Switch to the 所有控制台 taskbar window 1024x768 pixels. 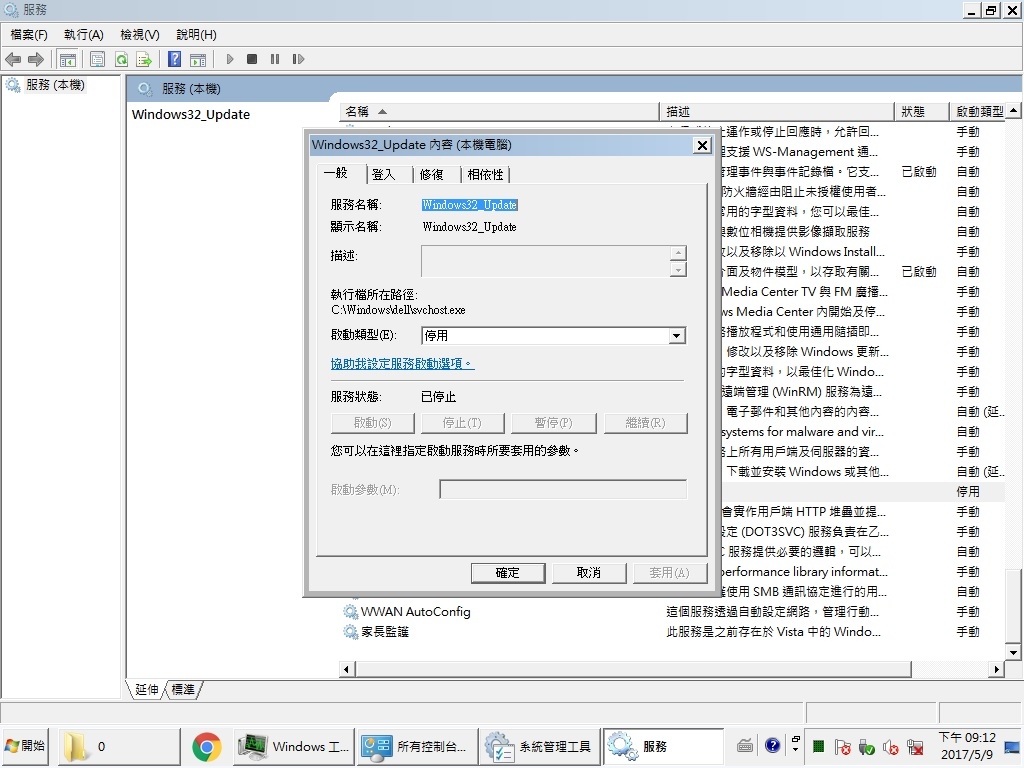[418, 746]
